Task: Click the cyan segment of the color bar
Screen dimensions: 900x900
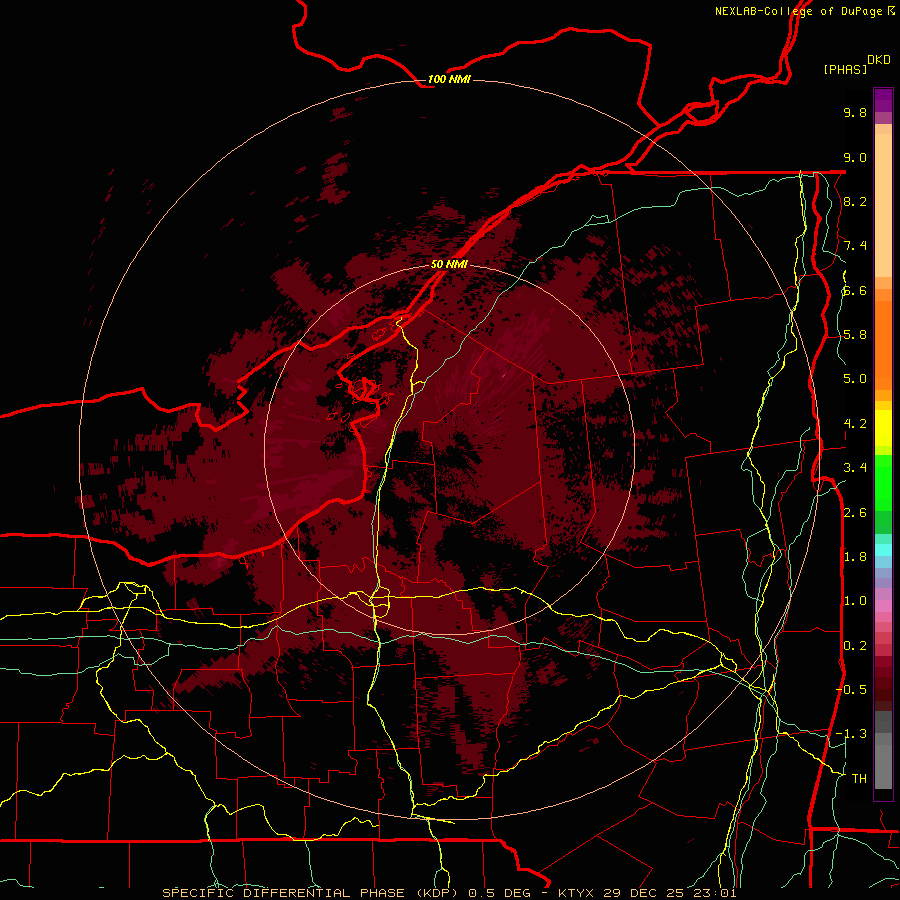Action: 883,550
